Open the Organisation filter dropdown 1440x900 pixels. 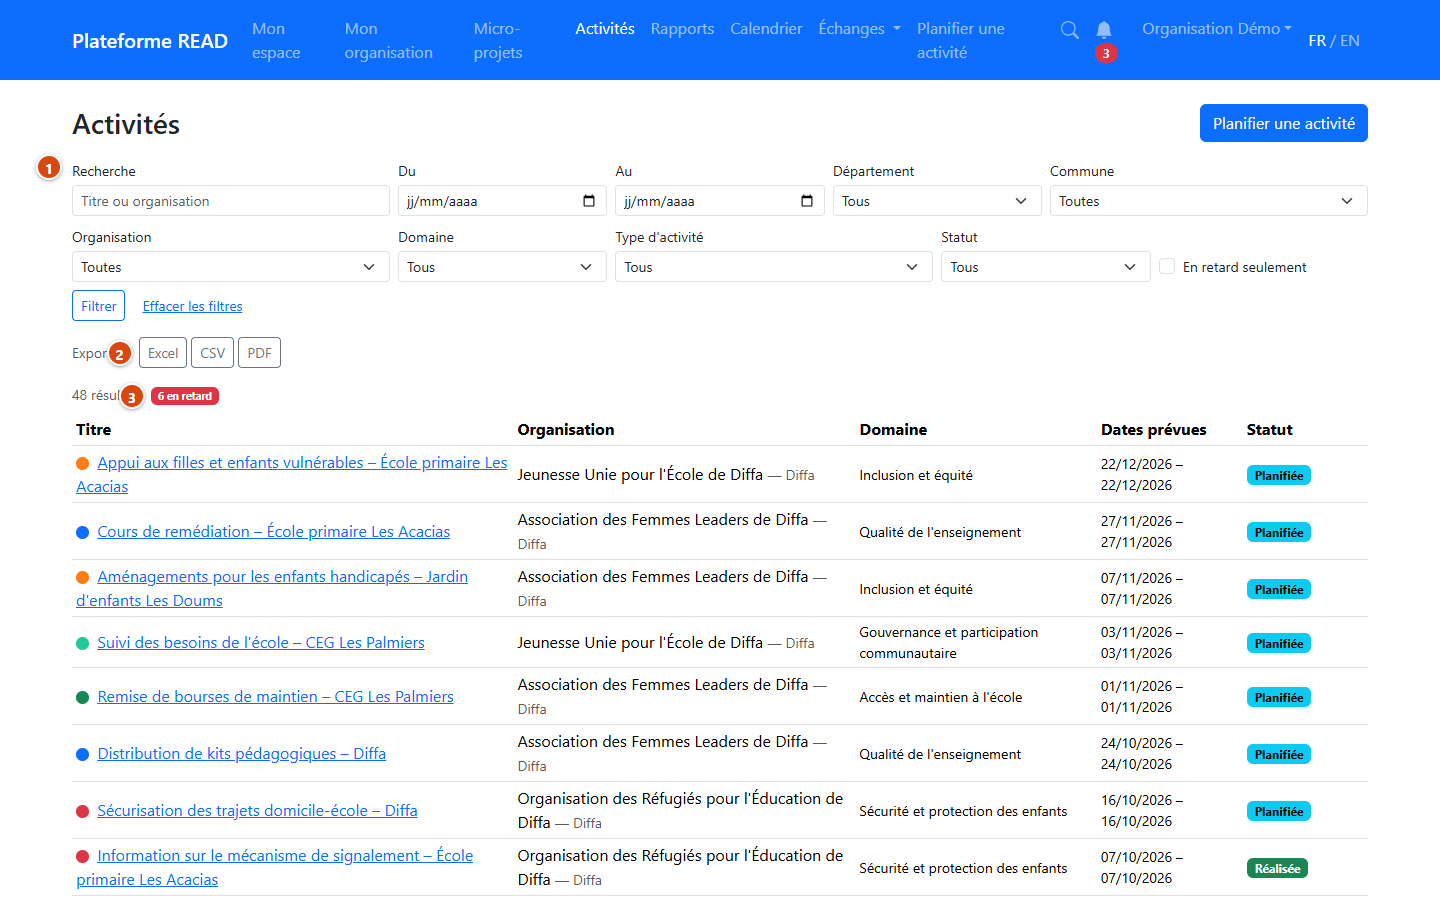click(x=230, y=267)
